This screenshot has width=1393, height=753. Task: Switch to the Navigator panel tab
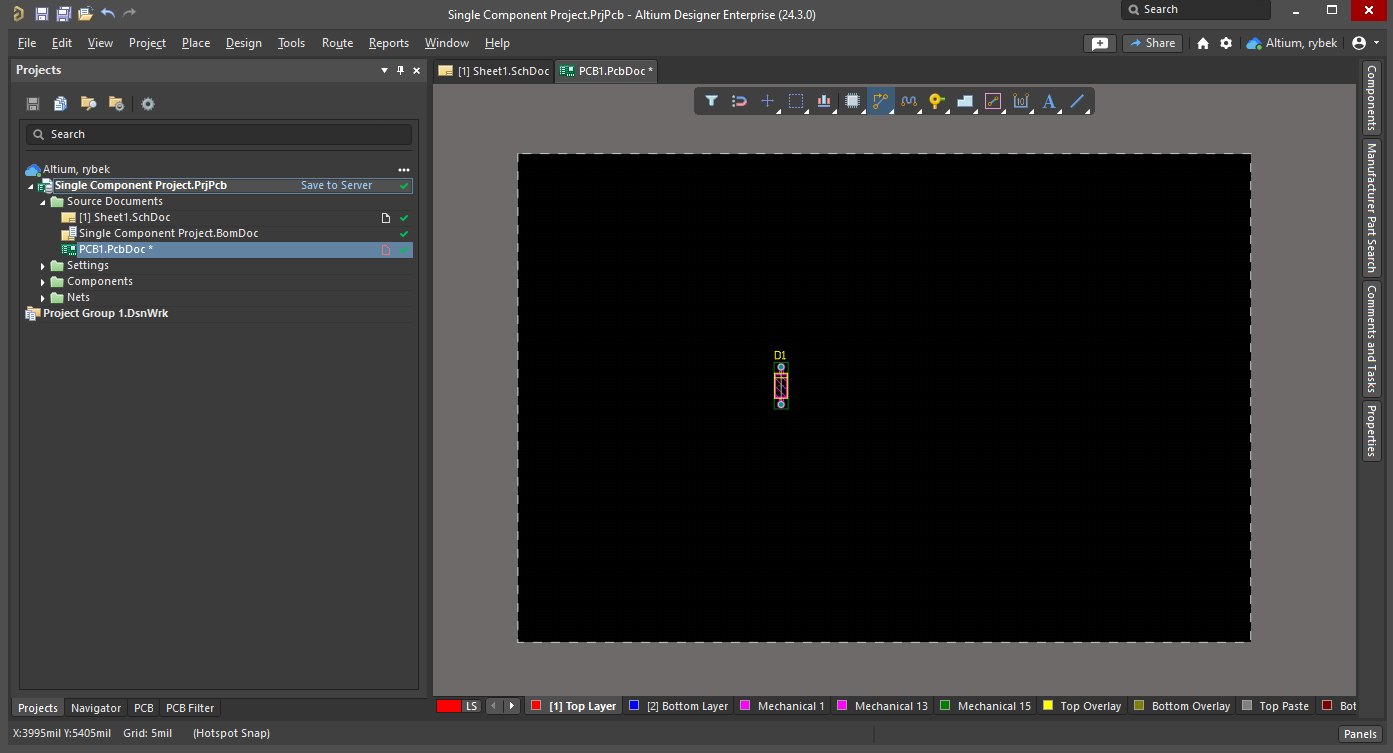(96, 708)
